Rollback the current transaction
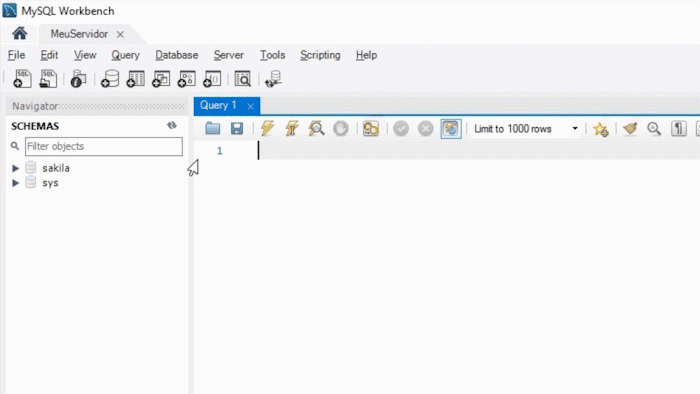700x394 pixels. [x=425, y=129]
